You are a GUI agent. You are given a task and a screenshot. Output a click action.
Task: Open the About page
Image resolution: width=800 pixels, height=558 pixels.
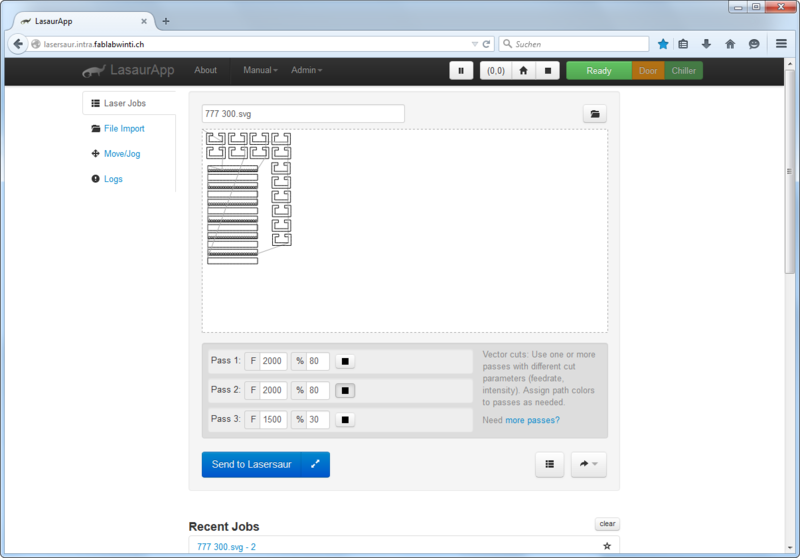[206, 70]
